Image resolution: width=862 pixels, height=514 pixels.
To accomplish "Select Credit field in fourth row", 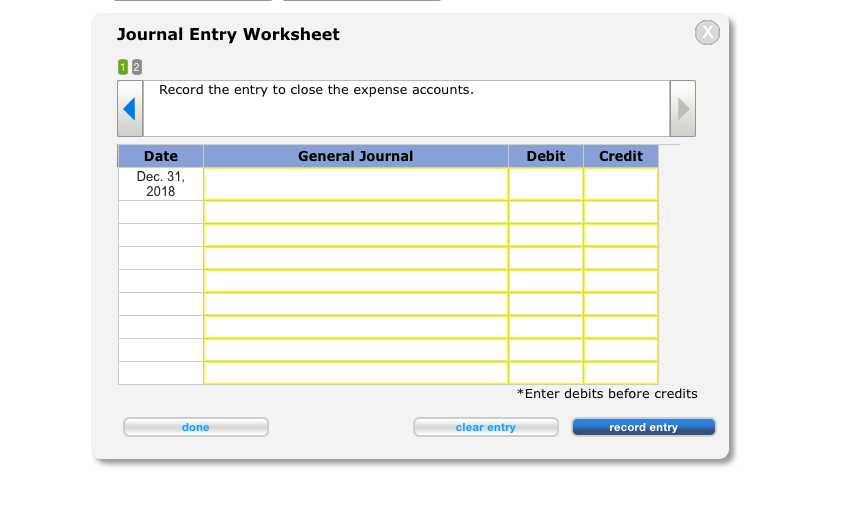I will (621, 258).
